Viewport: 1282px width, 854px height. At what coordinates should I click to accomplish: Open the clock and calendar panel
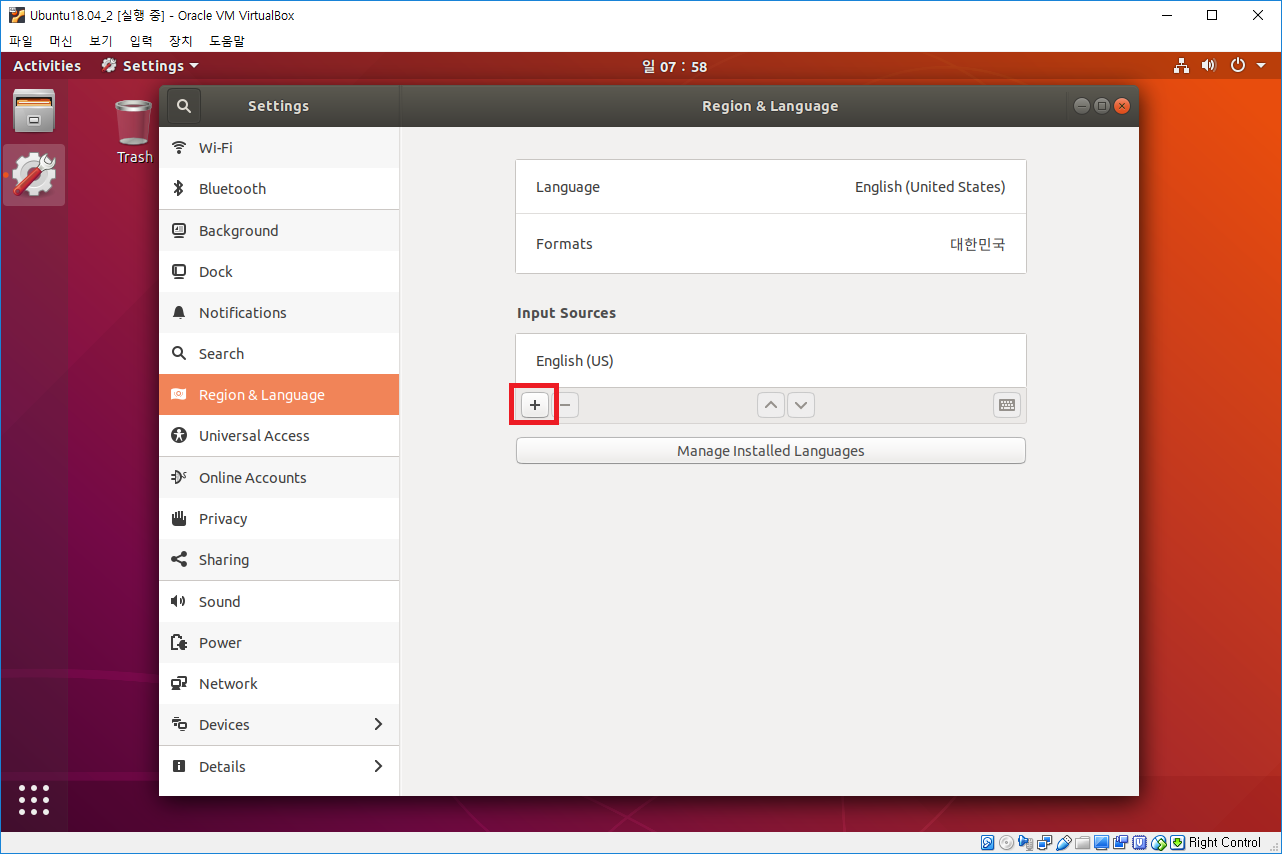pyautogui.click(x=674, y=67)
